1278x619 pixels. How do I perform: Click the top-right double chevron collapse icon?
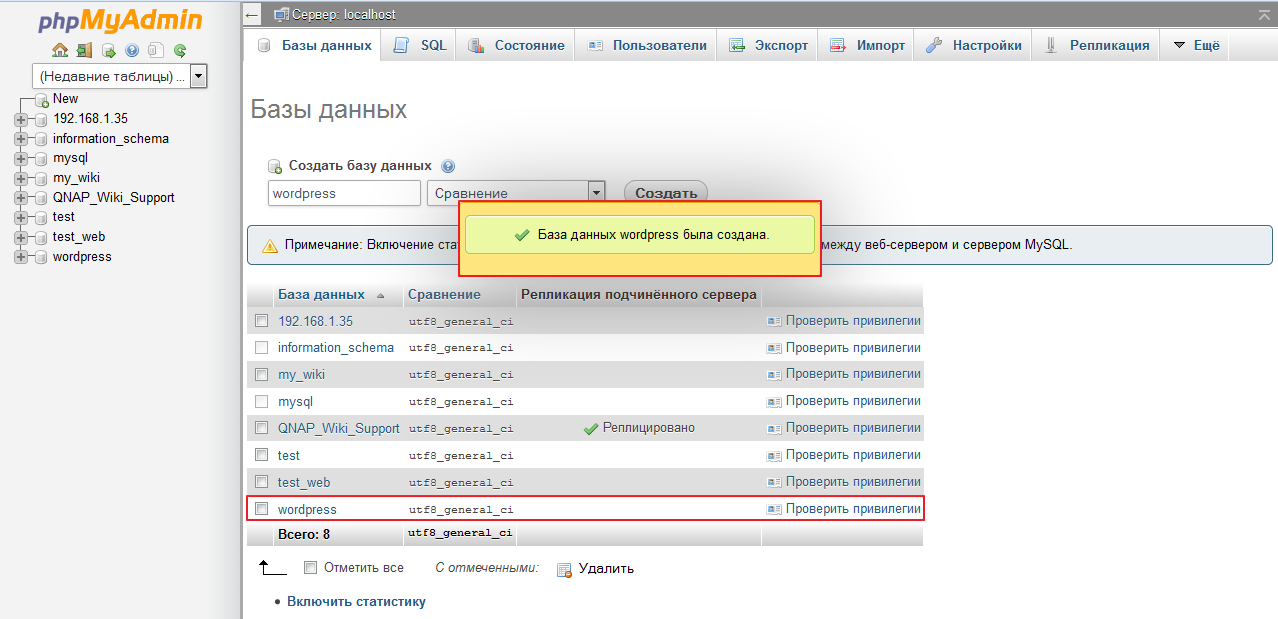pyautogui.click(x=1265, y=14)
